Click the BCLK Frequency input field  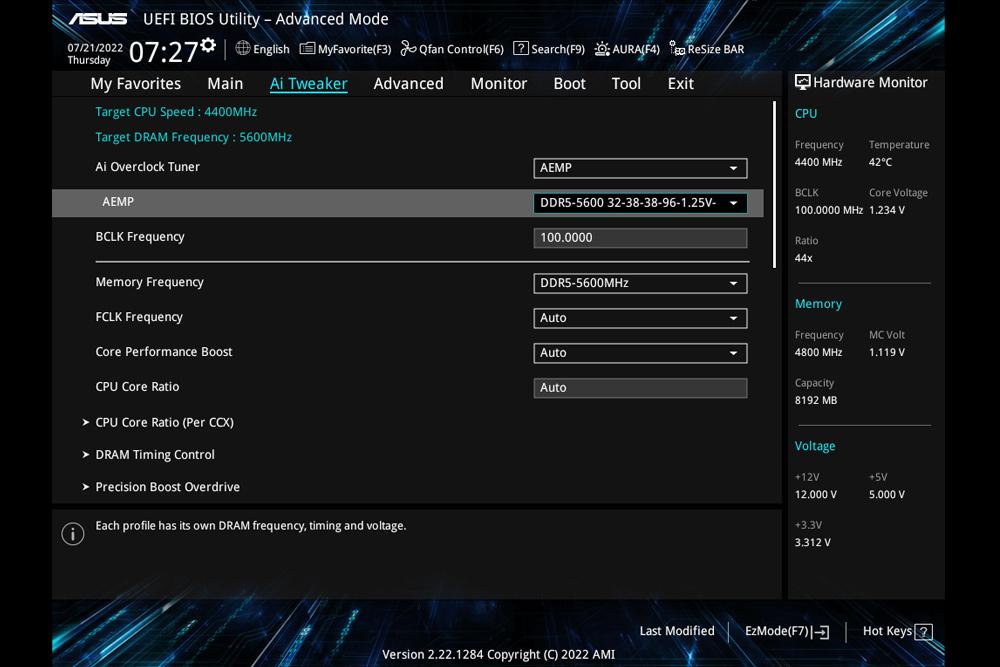click(640, 238)
